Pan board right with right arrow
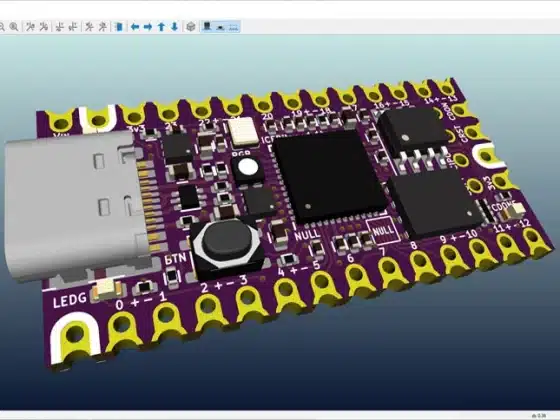Viewport: 560px width, 420px height. pyautogui.click(x=148, y=27)
